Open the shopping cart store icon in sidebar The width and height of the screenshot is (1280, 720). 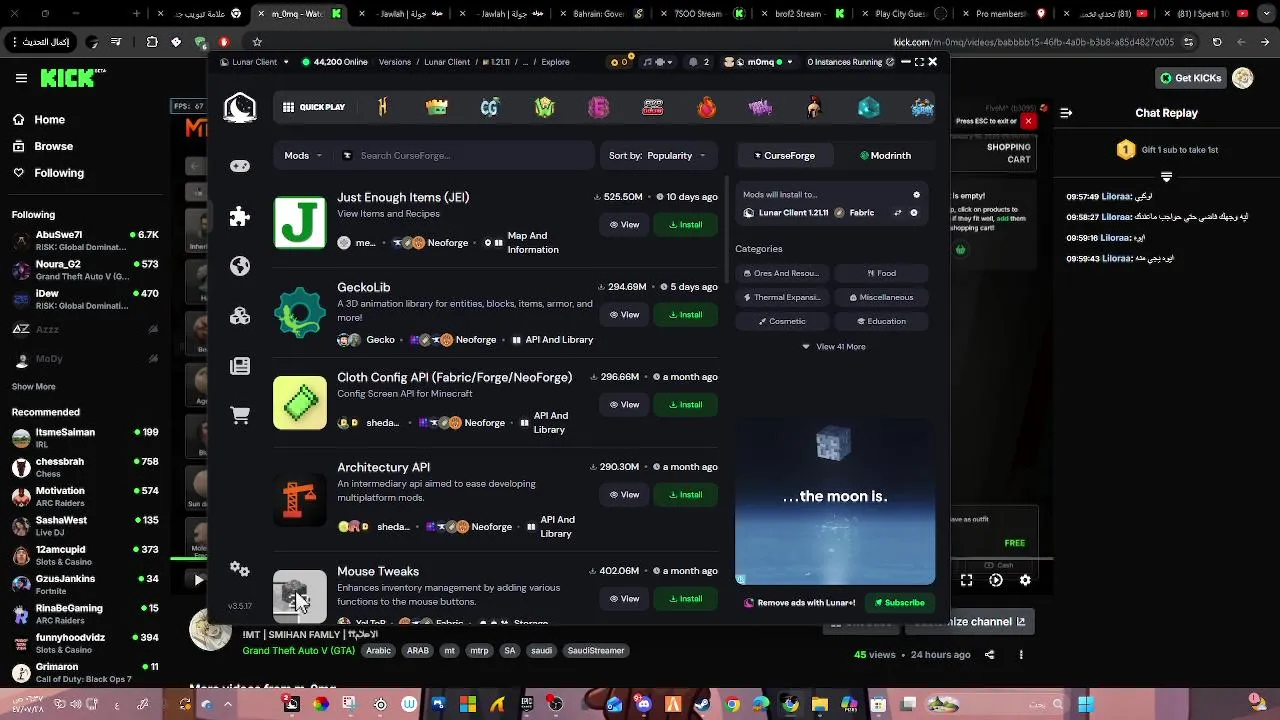240,416
